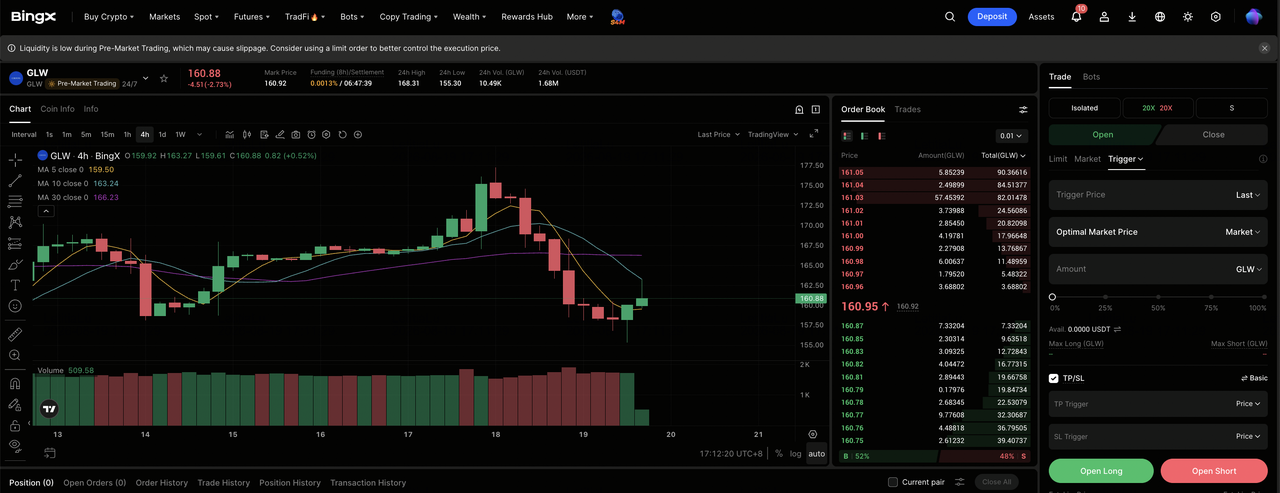Click the Open Long button
The width and height of the screenshot is (1280, 493).
click(1101, 471)
